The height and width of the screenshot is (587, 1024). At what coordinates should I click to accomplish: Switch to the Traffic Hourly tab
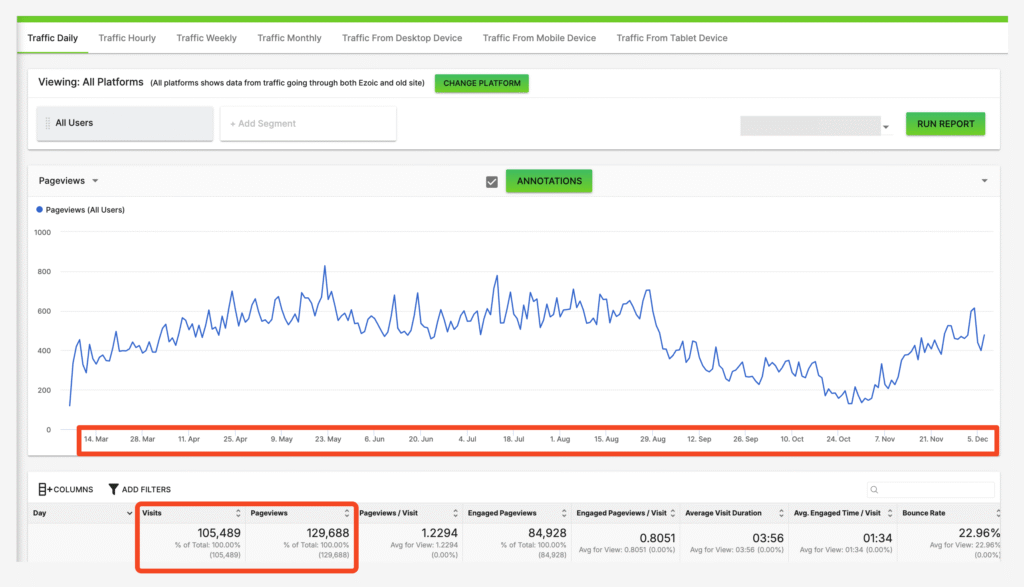[126, 37]
